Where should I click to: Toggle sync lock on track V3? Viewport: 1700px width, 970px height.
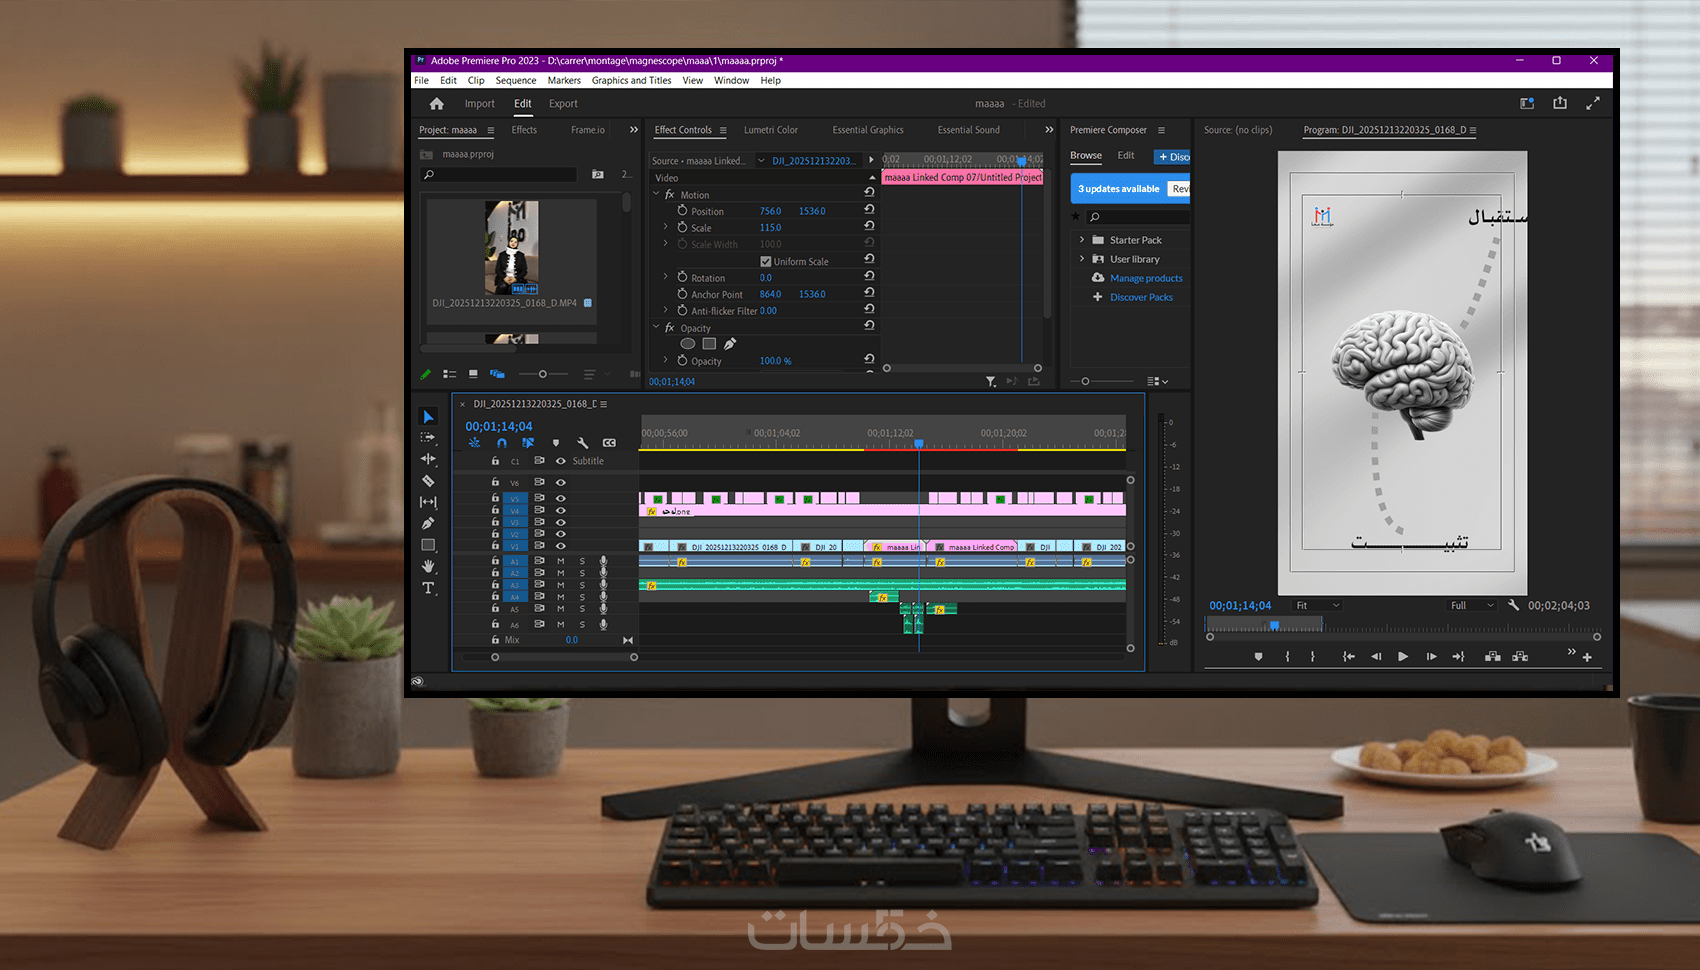[539, 522]
